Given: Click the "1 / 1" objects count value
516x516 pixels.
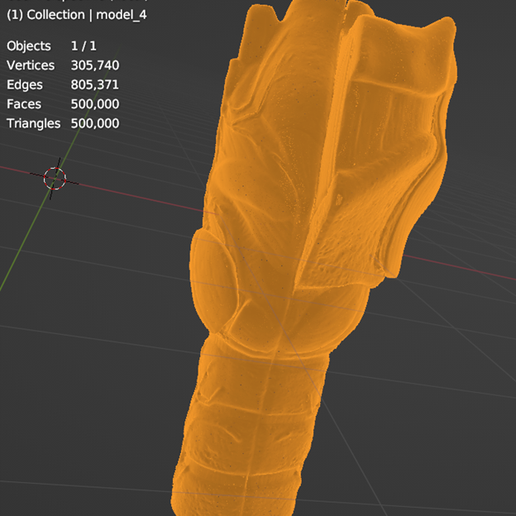Looking at the screenshot, I should [x=84, y=46].
